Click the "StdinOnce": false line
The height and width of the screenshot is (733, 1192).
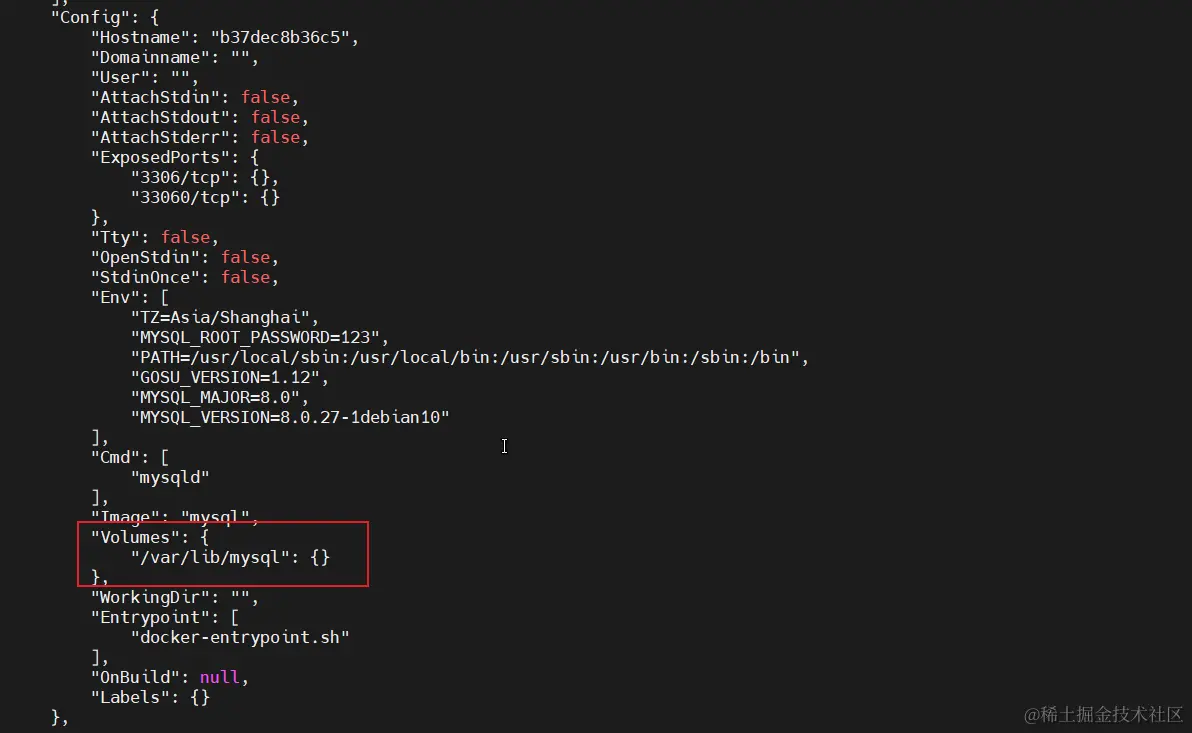[x=185, y=278]
